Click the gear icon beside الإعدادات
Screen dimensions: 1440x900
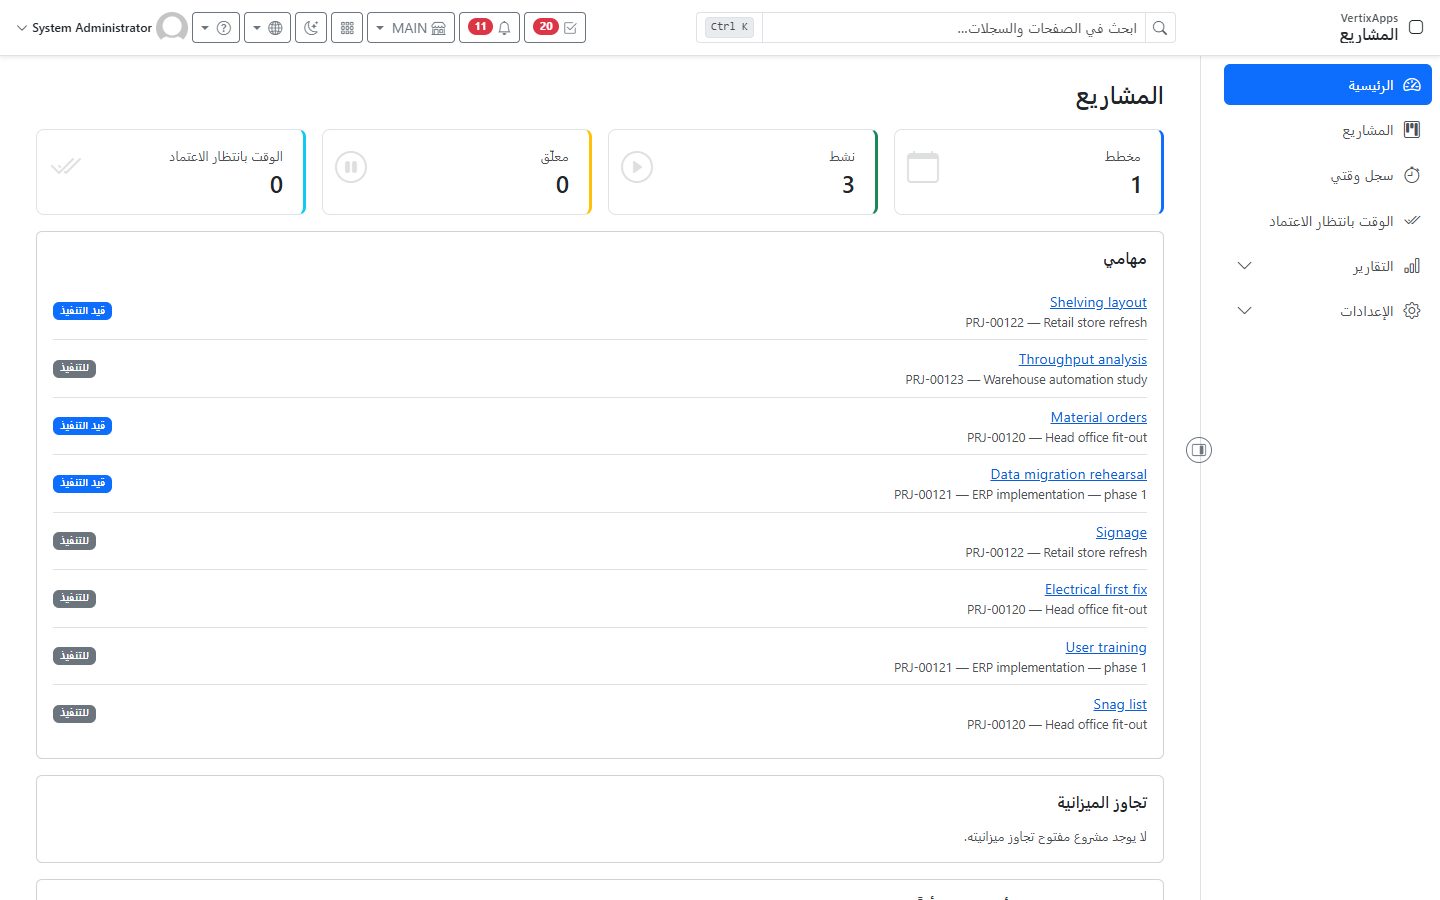pos(1412,311)
